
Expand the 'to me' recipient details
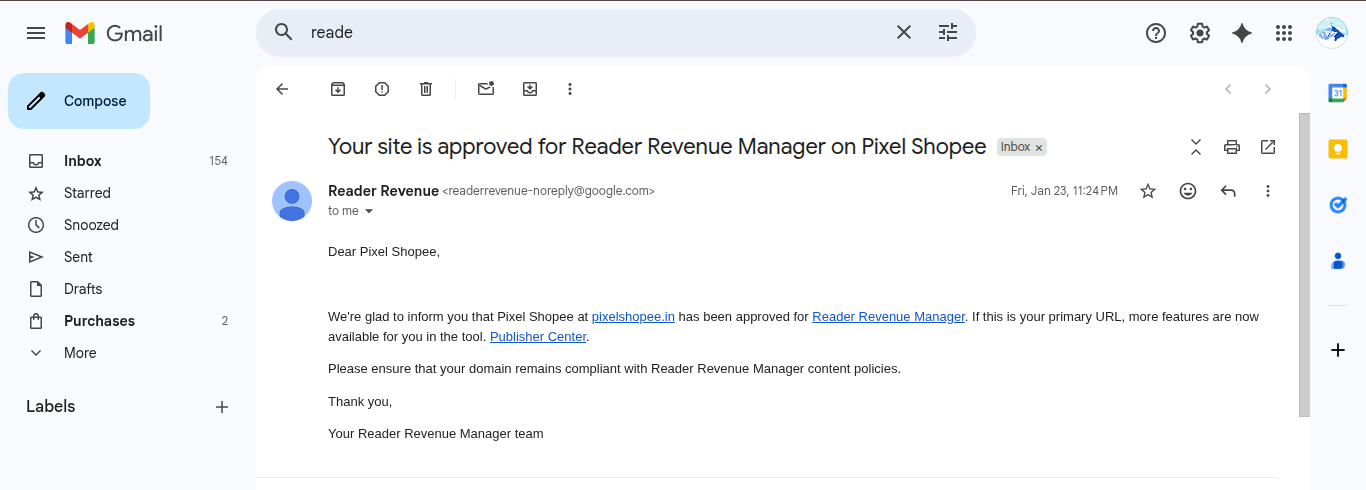pos(368,211)
